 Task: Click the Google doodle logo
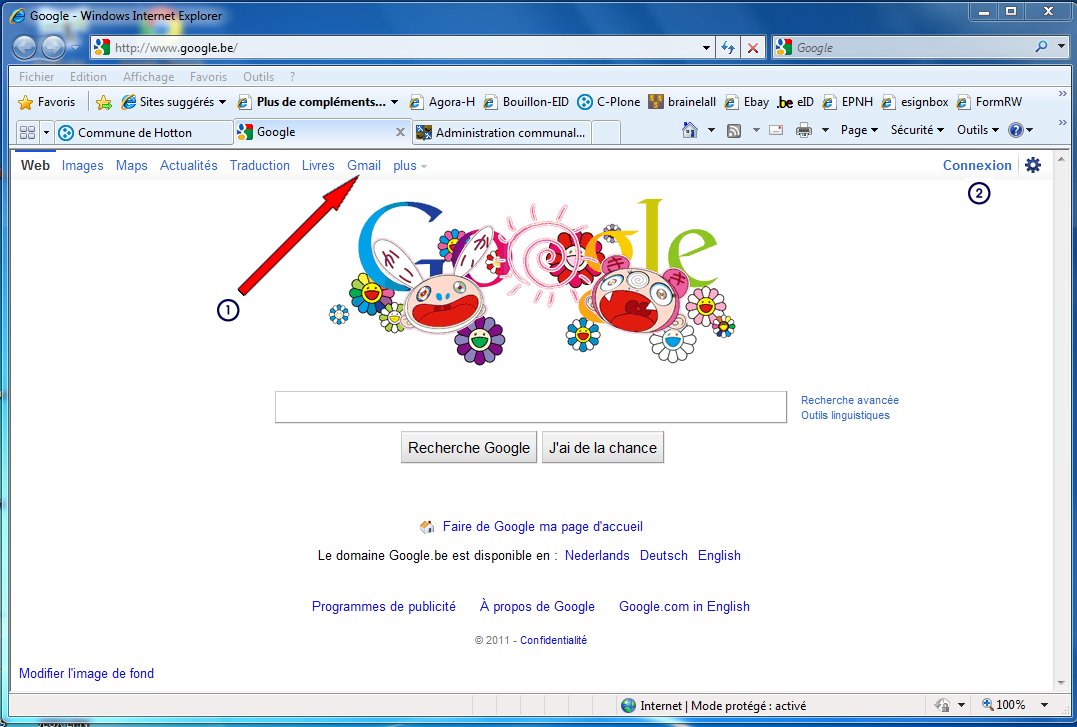(532, 282)
